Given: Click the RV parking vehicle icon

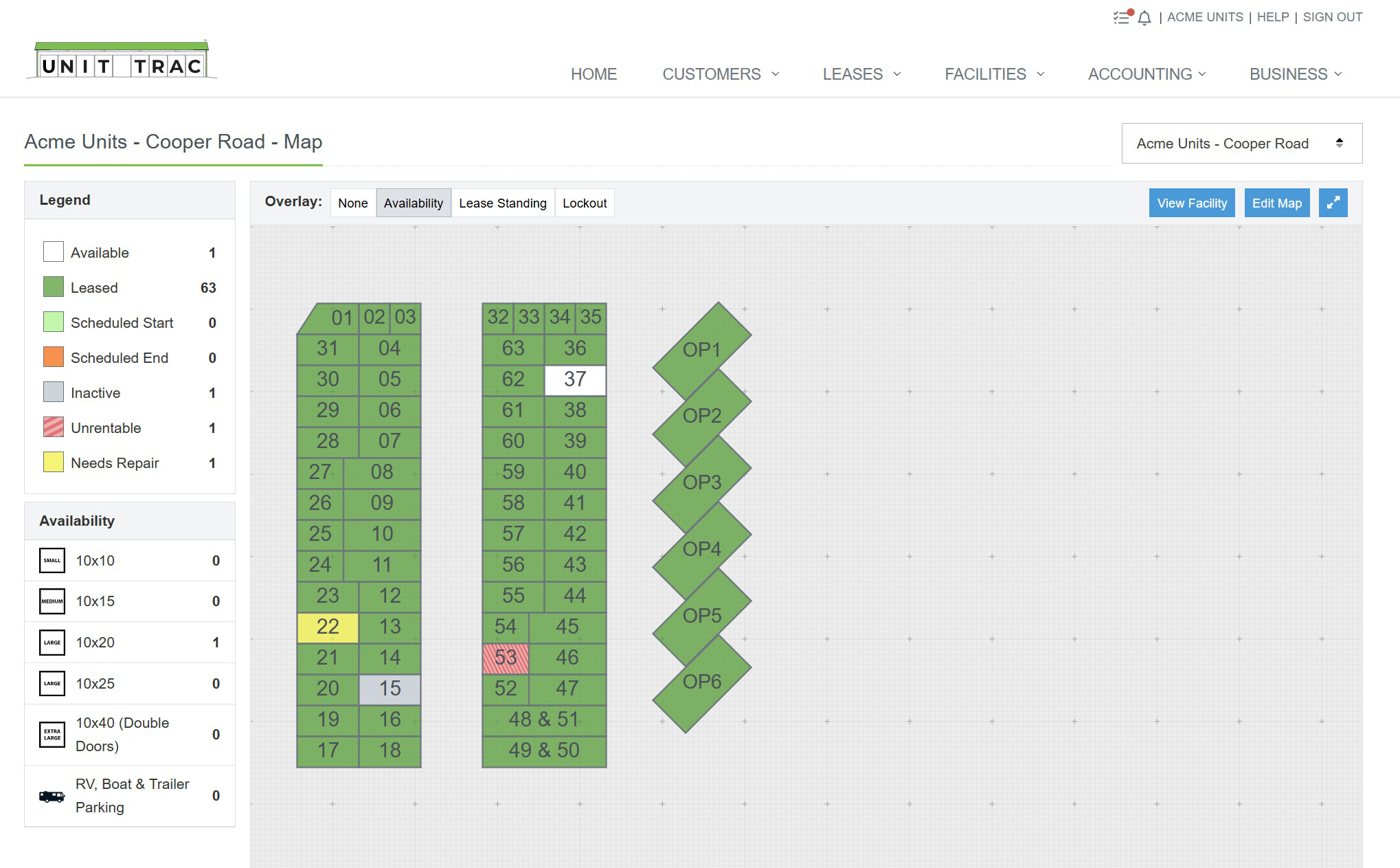Looking at the screenshot, I should [x=52, y=796].
